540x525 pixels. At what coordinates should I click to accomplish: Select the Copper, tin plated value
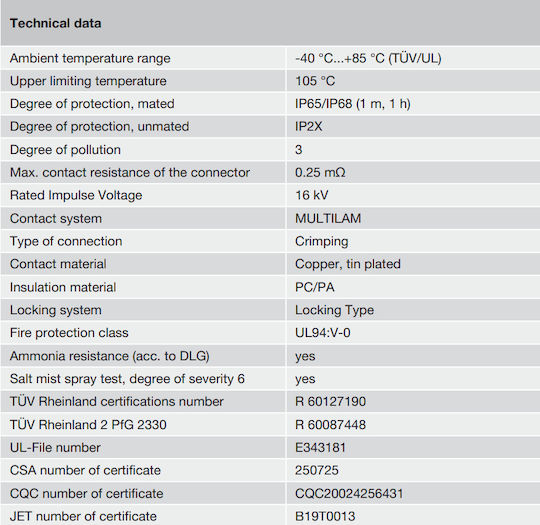(348, 264)
